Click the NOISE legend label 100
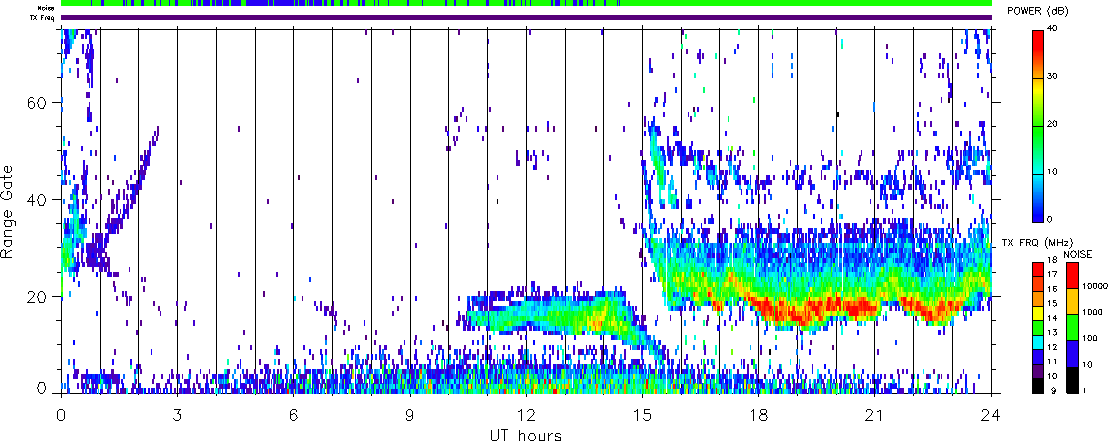1108x441 pixels. (1089, 339)
